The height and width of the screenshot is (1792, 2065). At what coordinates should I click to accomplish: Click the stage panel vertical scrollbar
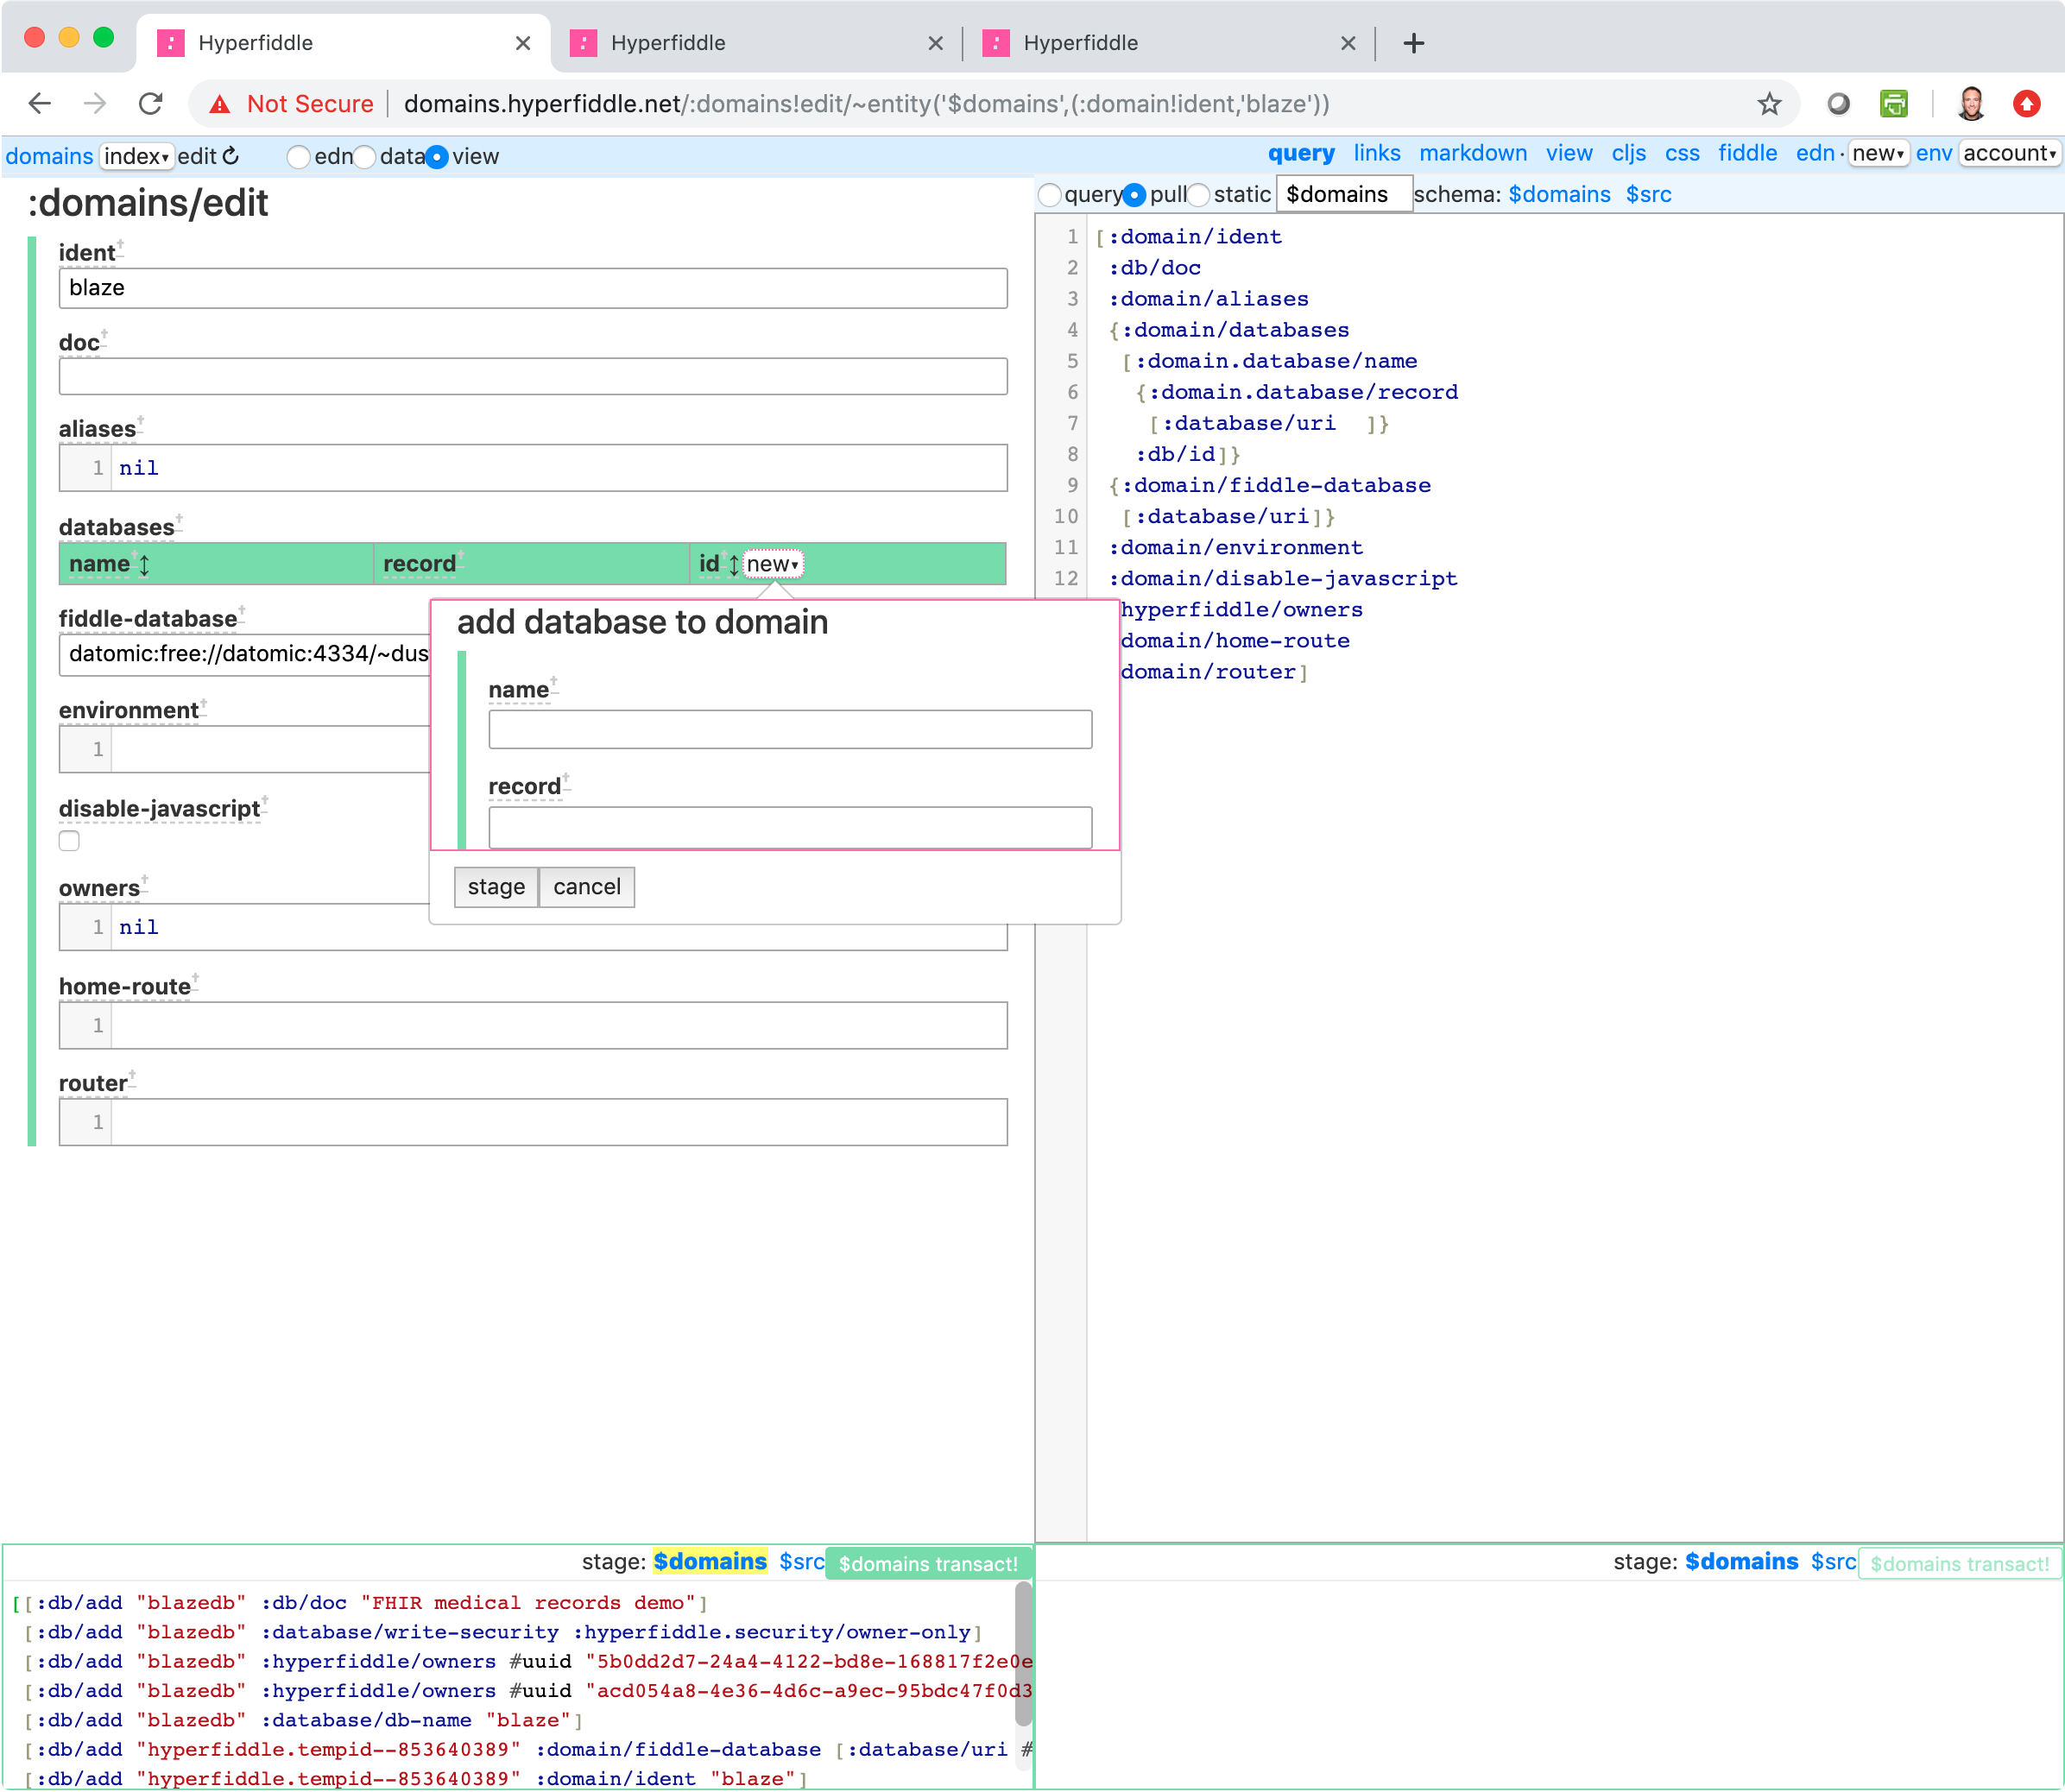tap(1022, 1655)
